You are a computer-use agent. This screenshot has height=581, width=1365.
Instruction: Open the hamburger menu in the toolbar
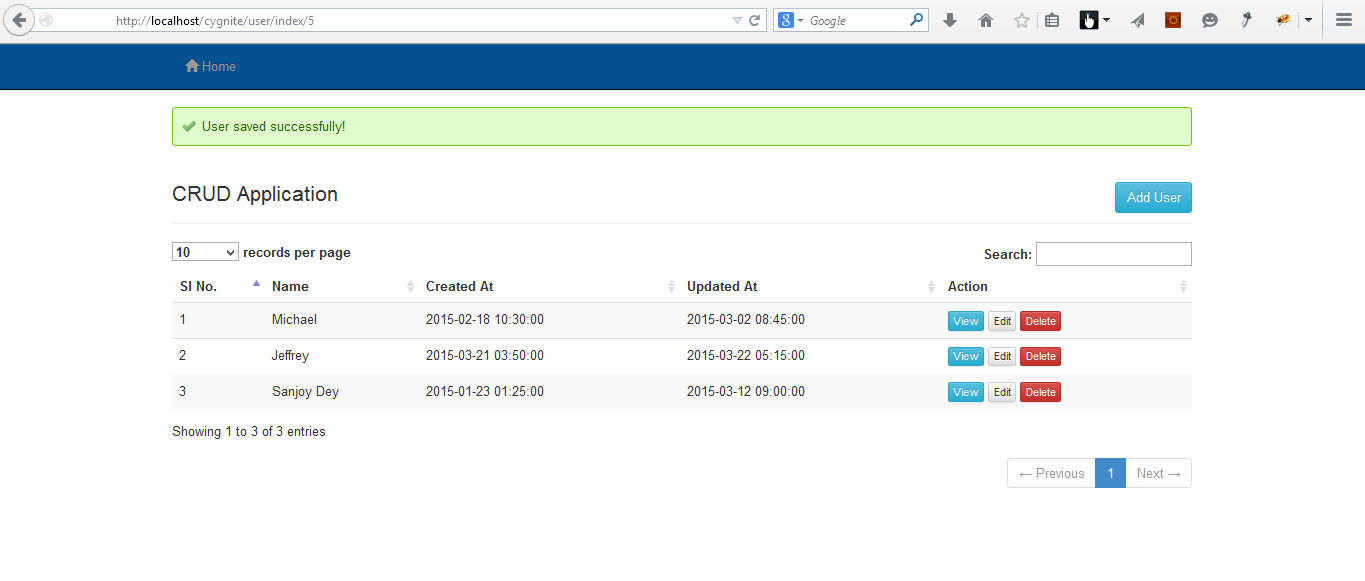coord(1343,19)
